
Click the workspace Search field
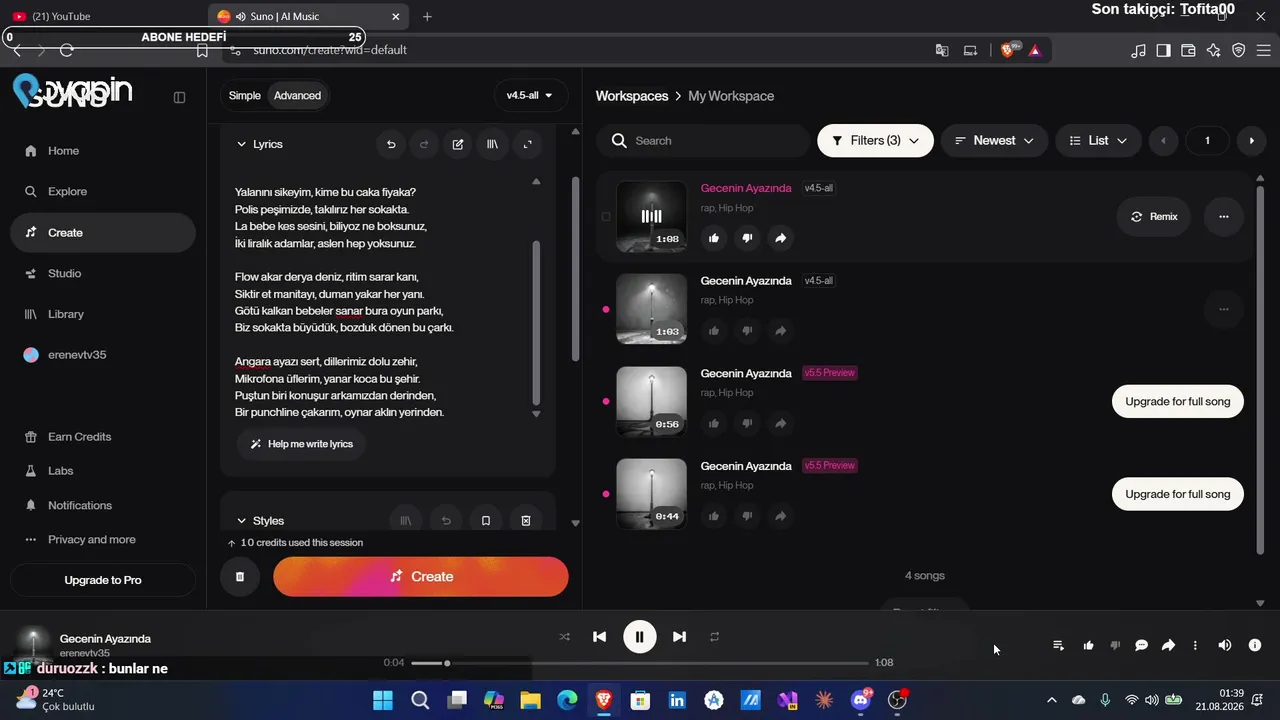point(703,141)
